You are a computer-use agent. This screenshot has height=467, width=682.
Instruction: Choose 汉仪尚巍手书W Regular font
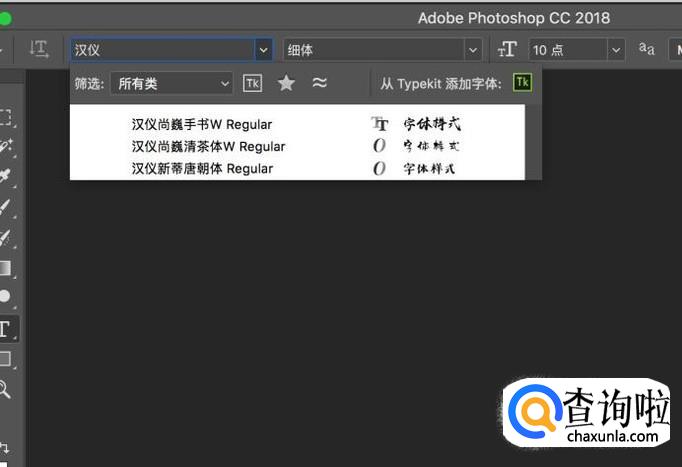coord(202,124)
